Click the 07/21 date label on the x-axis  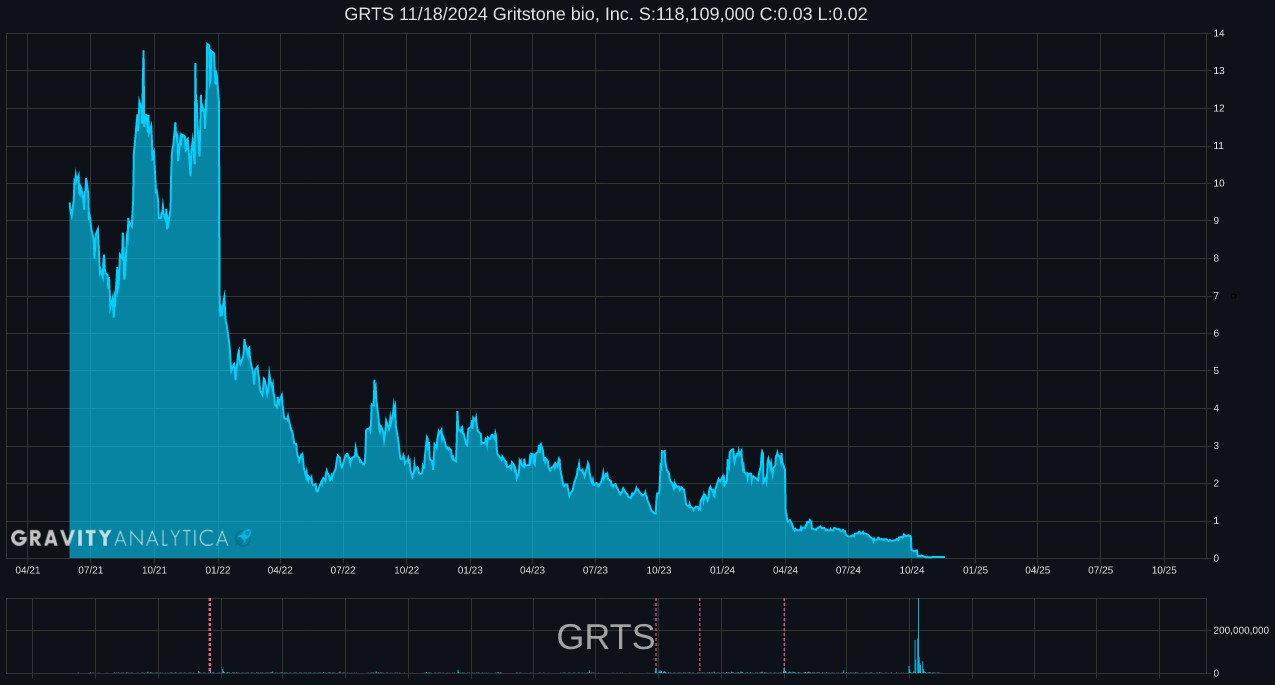91,570
